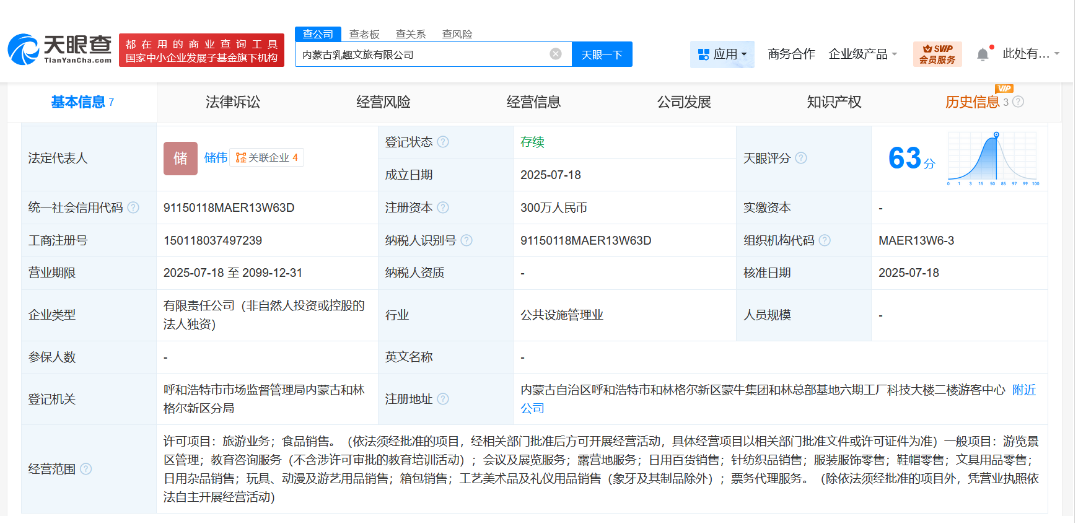The width and height of the screenshot is (1075, 523).
Task: Open the 应用 dropdown
Action: (x=722, y=54)
